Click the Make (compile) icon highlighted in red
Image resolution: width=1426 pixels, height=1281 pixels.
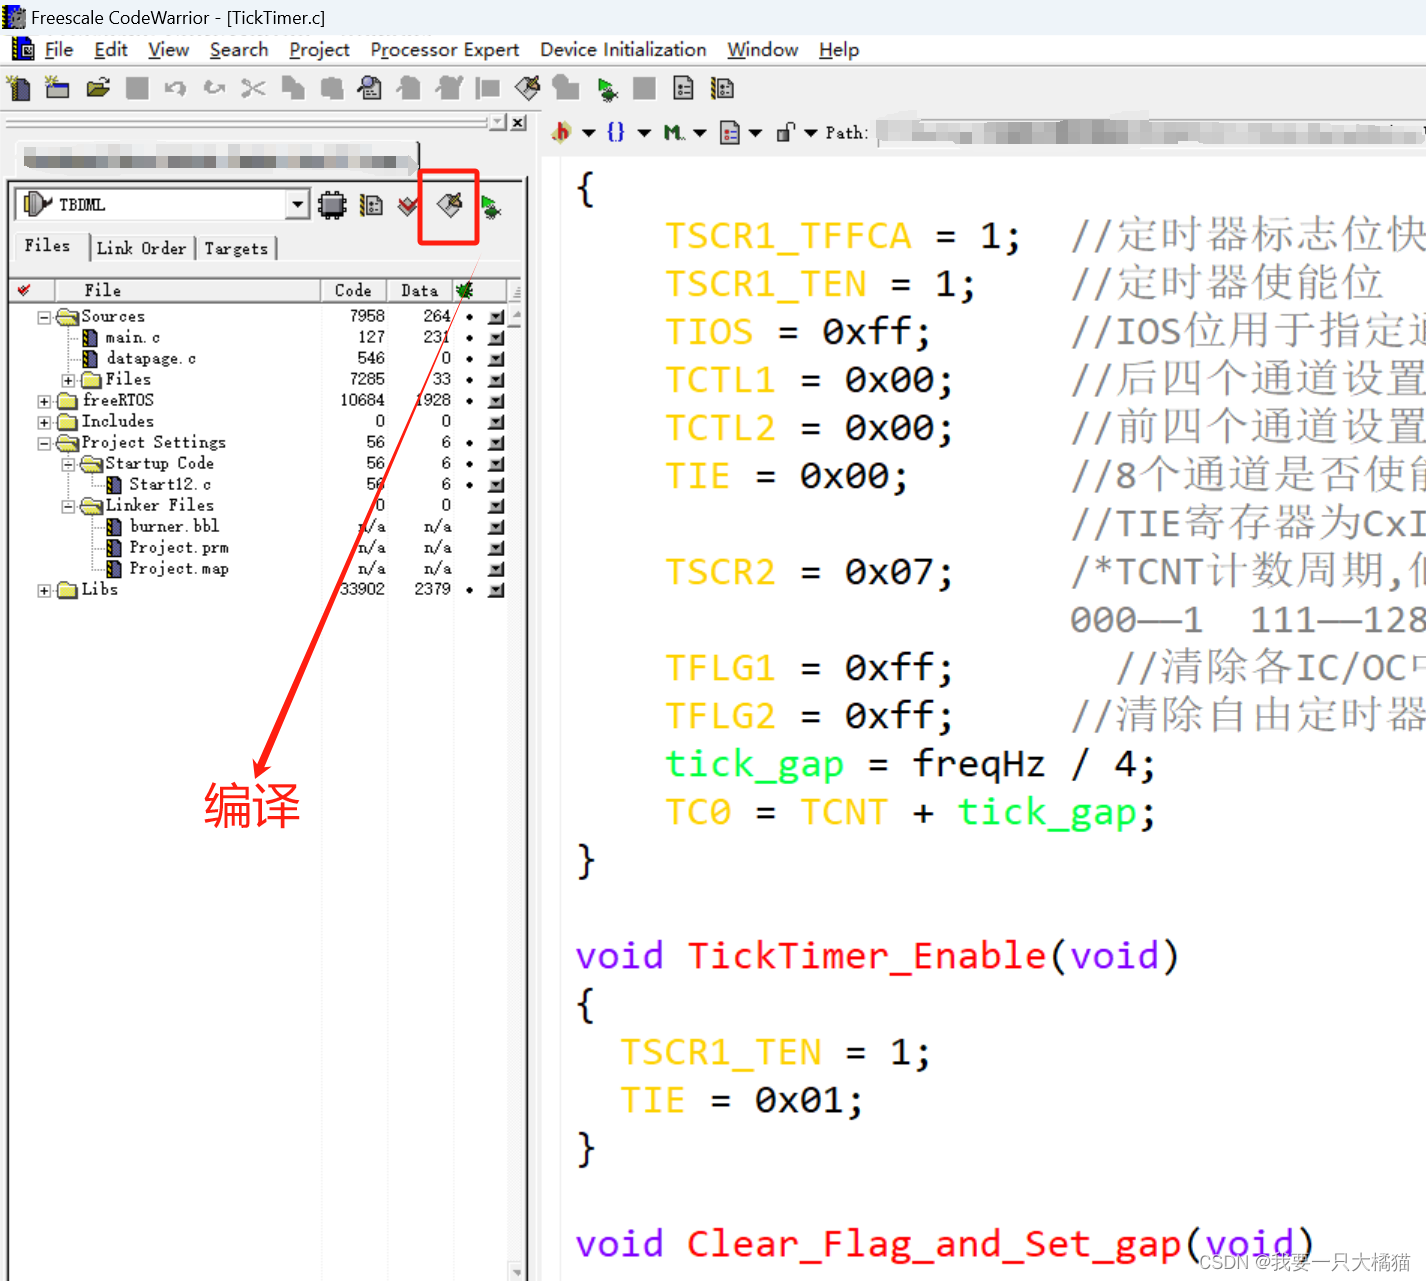448,206
